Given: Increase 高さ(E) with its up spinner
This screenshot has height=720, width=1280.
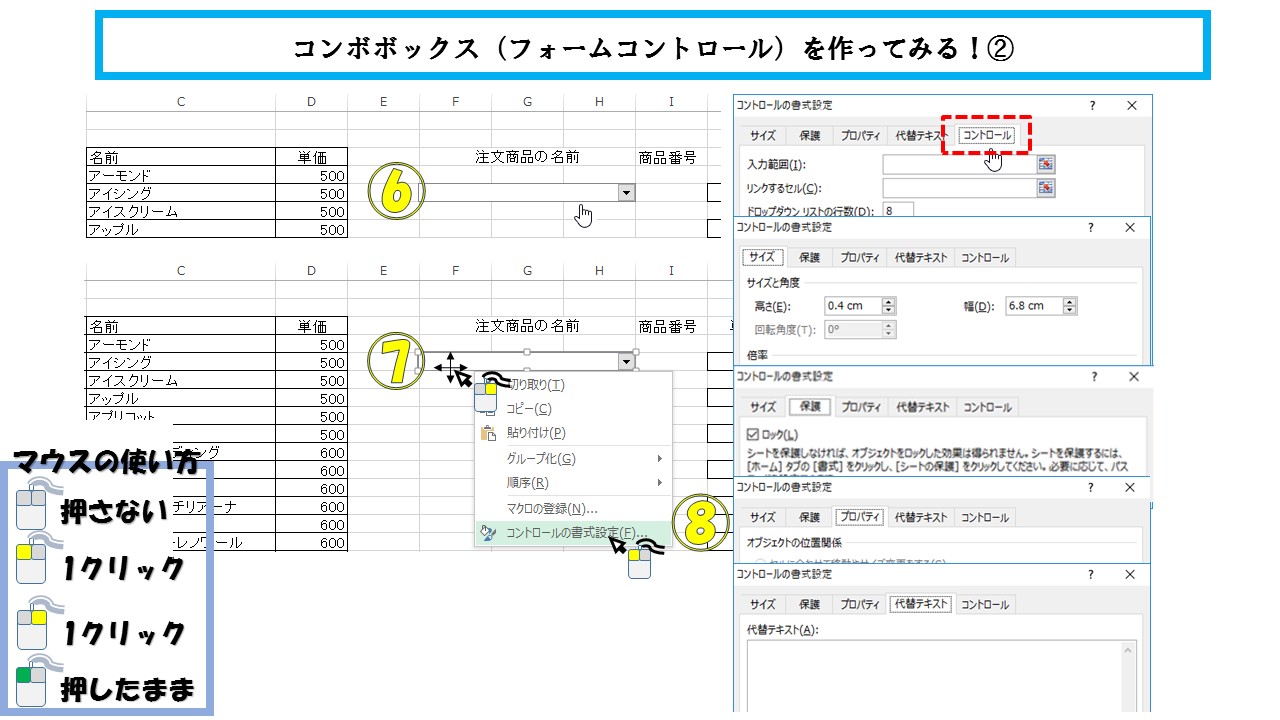Looking at the screenshot, I should (x=889, y=302).
